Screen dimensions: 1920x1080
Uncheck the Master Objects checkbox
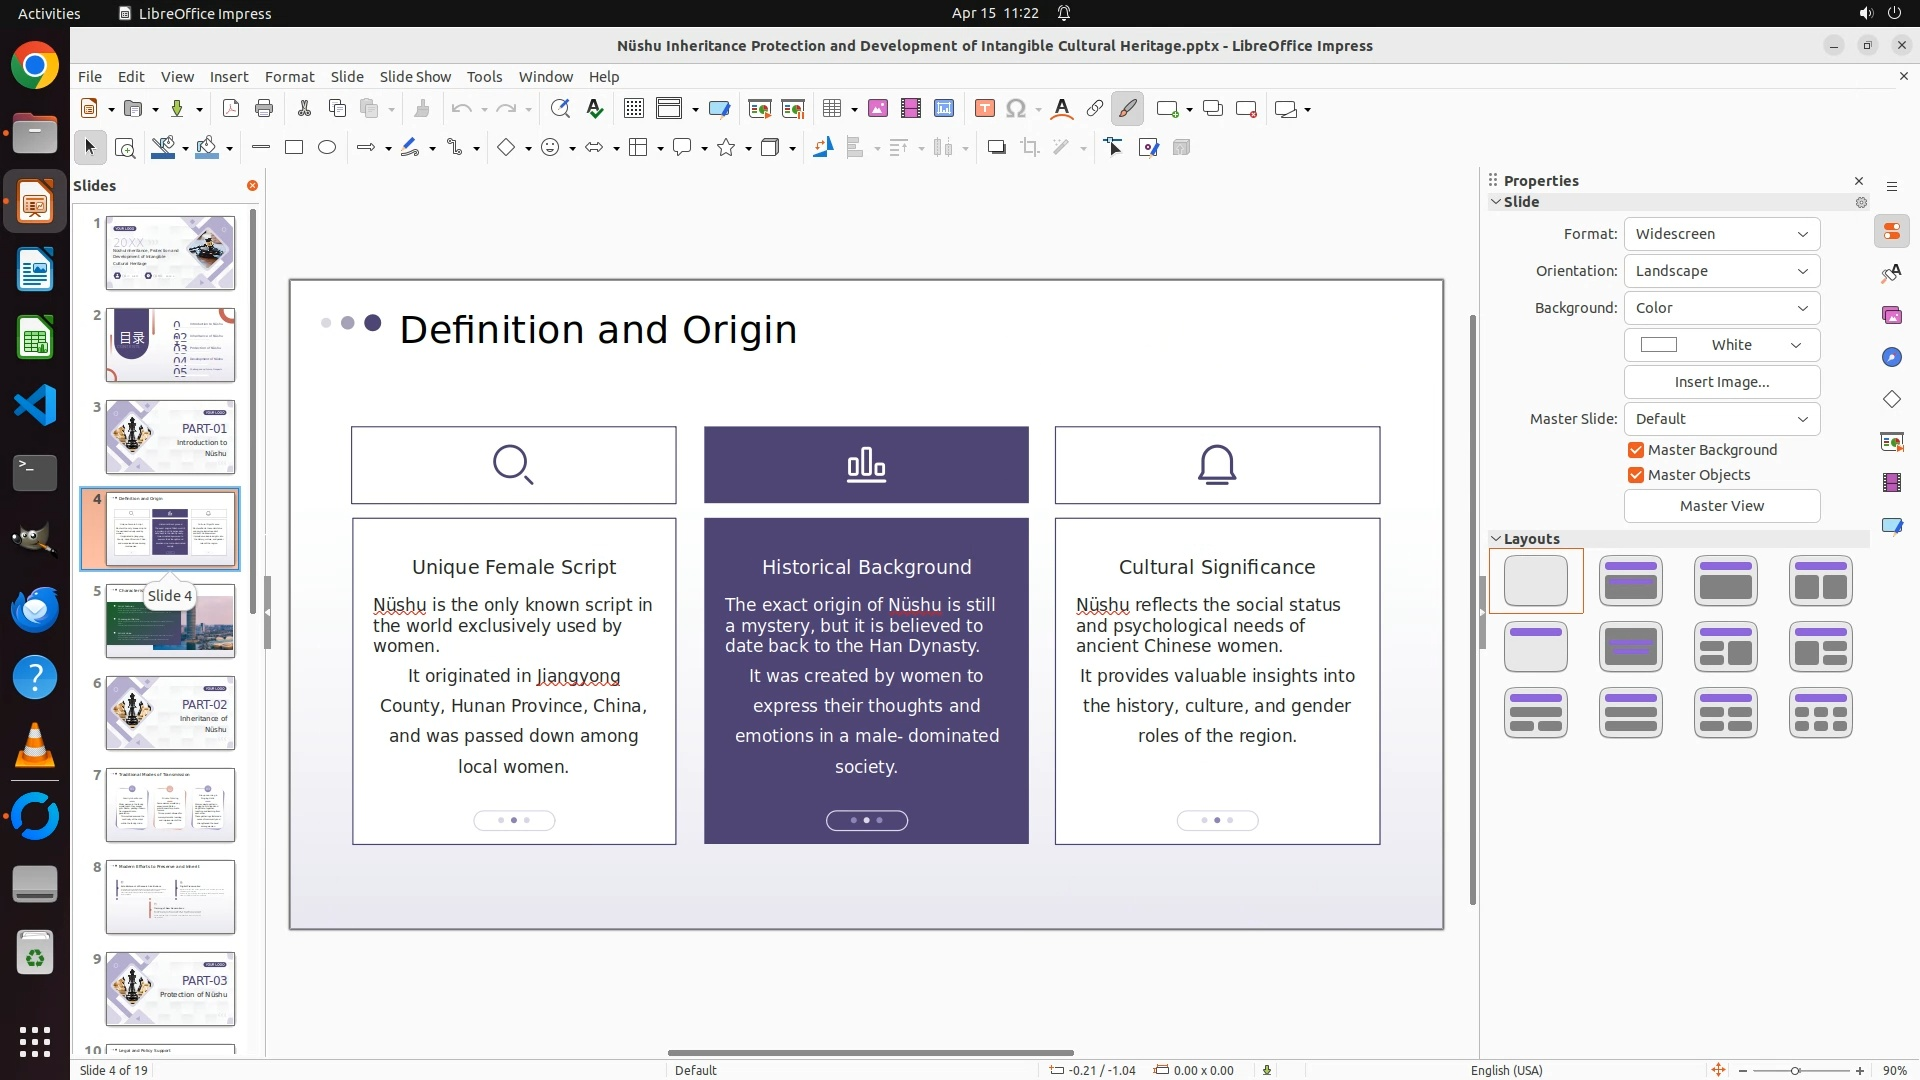[x=1636, y=475]
